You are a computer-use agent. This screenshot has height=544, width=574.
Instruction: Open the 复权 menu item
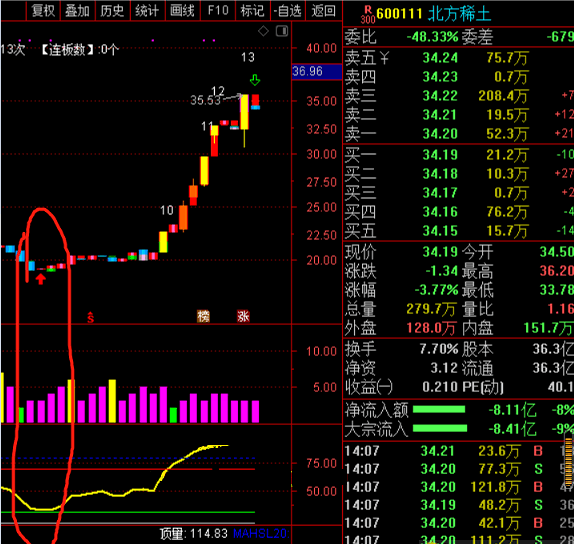[x=43, y=11]
